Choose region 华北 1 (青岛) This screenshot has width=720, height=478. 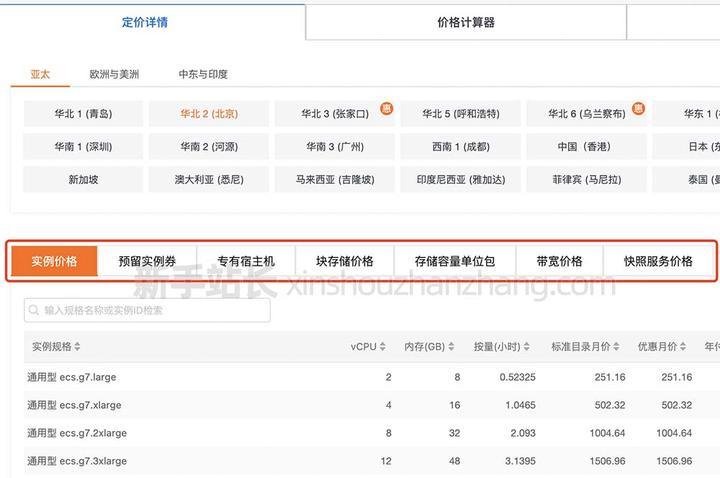coord(83,113)
